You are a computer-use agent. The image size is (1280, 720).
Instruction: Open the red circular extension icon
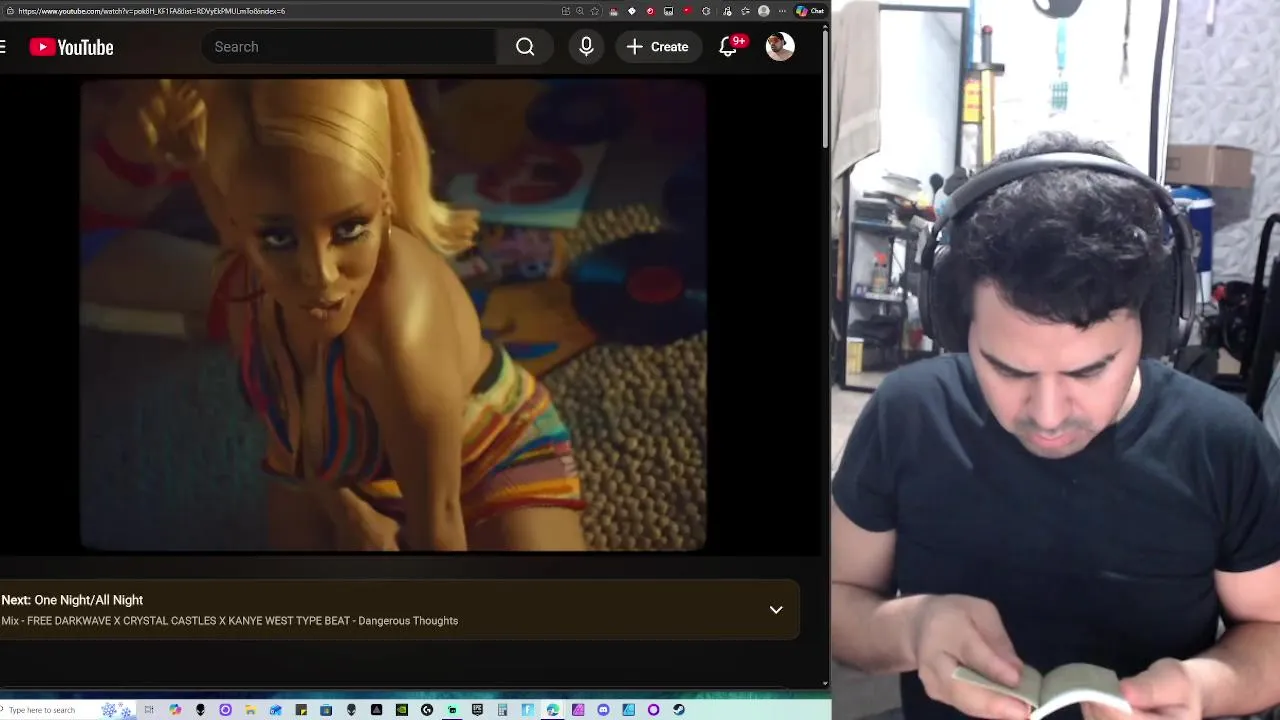coord(651,11)
